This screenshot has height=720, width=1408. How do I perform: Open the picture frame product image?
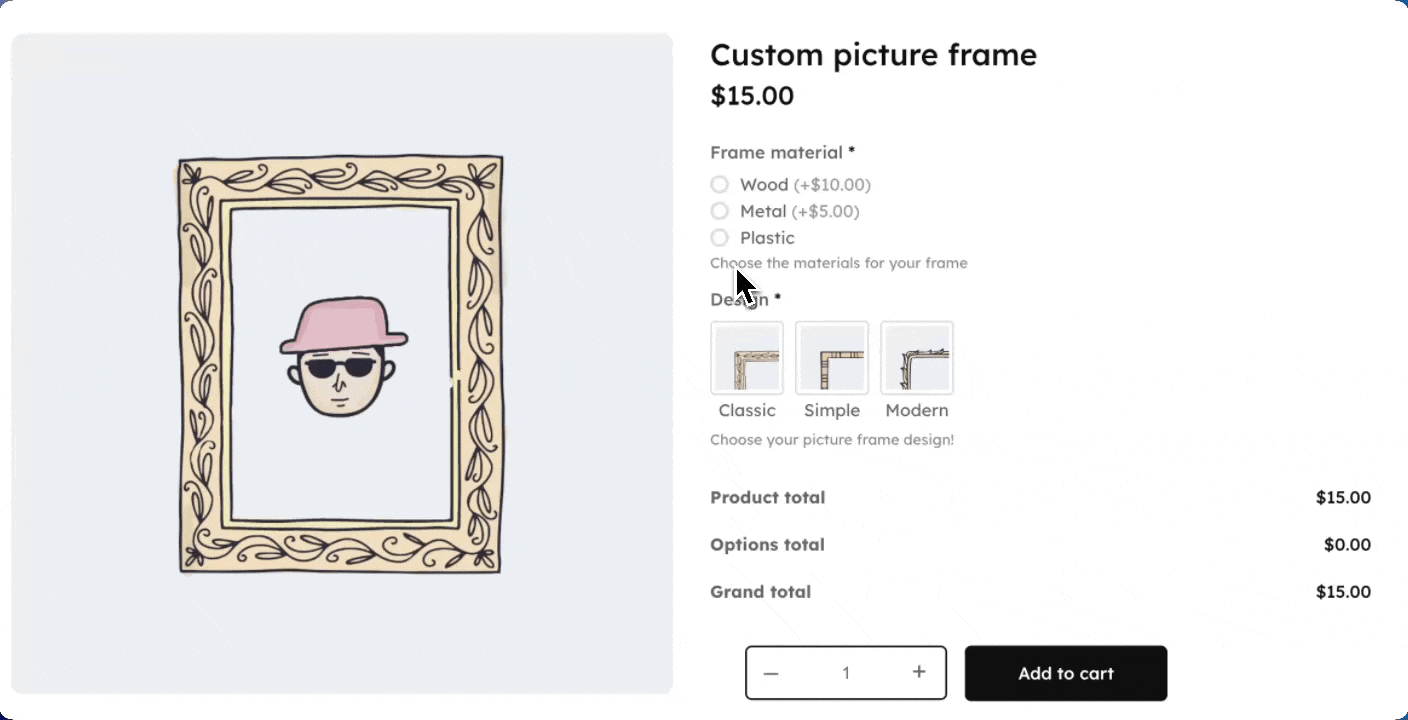341,364
